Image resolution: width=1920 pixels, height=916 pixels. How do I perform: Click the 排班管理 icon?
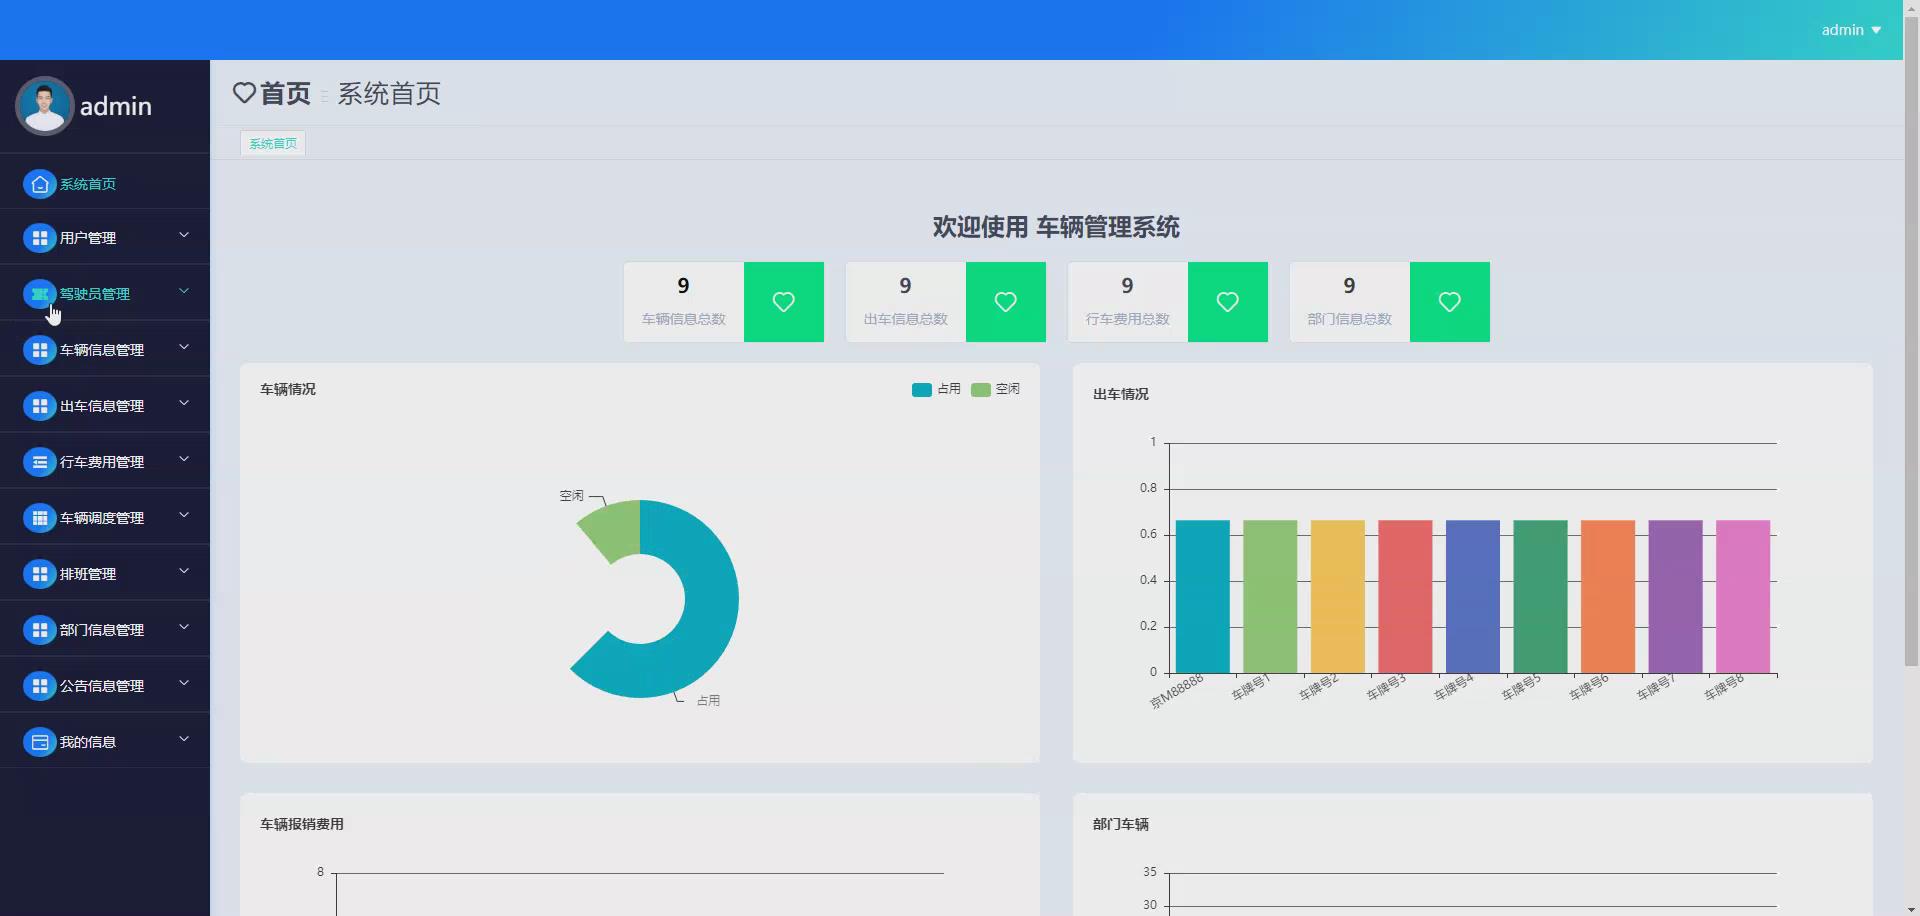click(x=40, y=573)
